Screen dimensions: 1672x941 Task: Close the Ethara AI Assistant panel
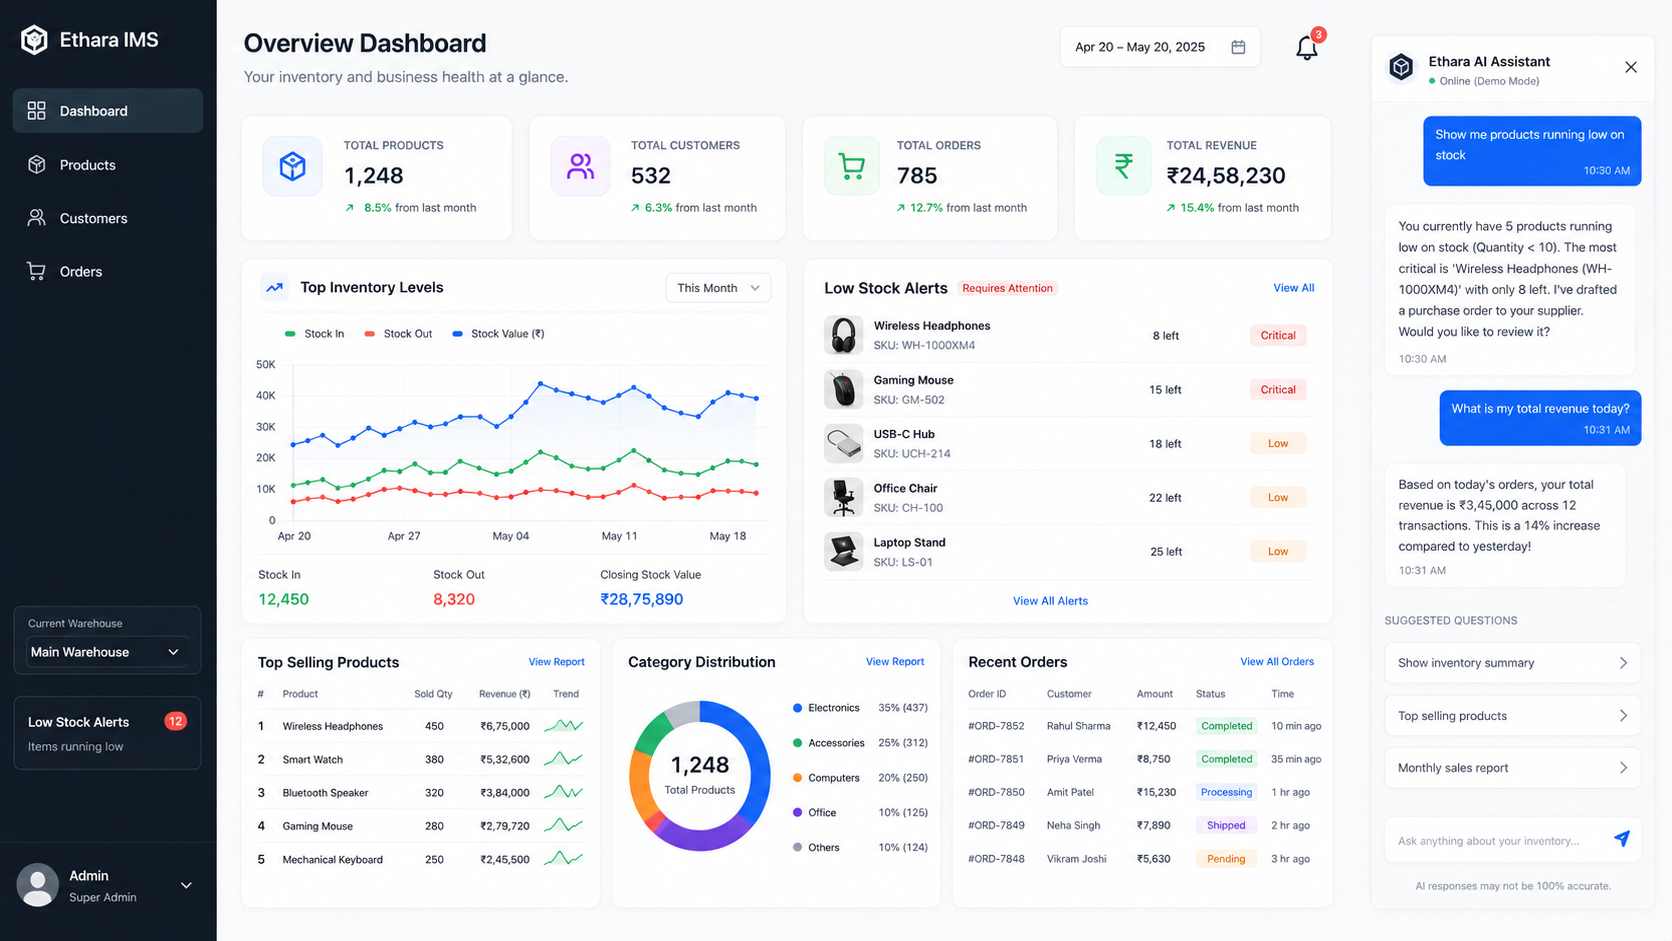1631,67
